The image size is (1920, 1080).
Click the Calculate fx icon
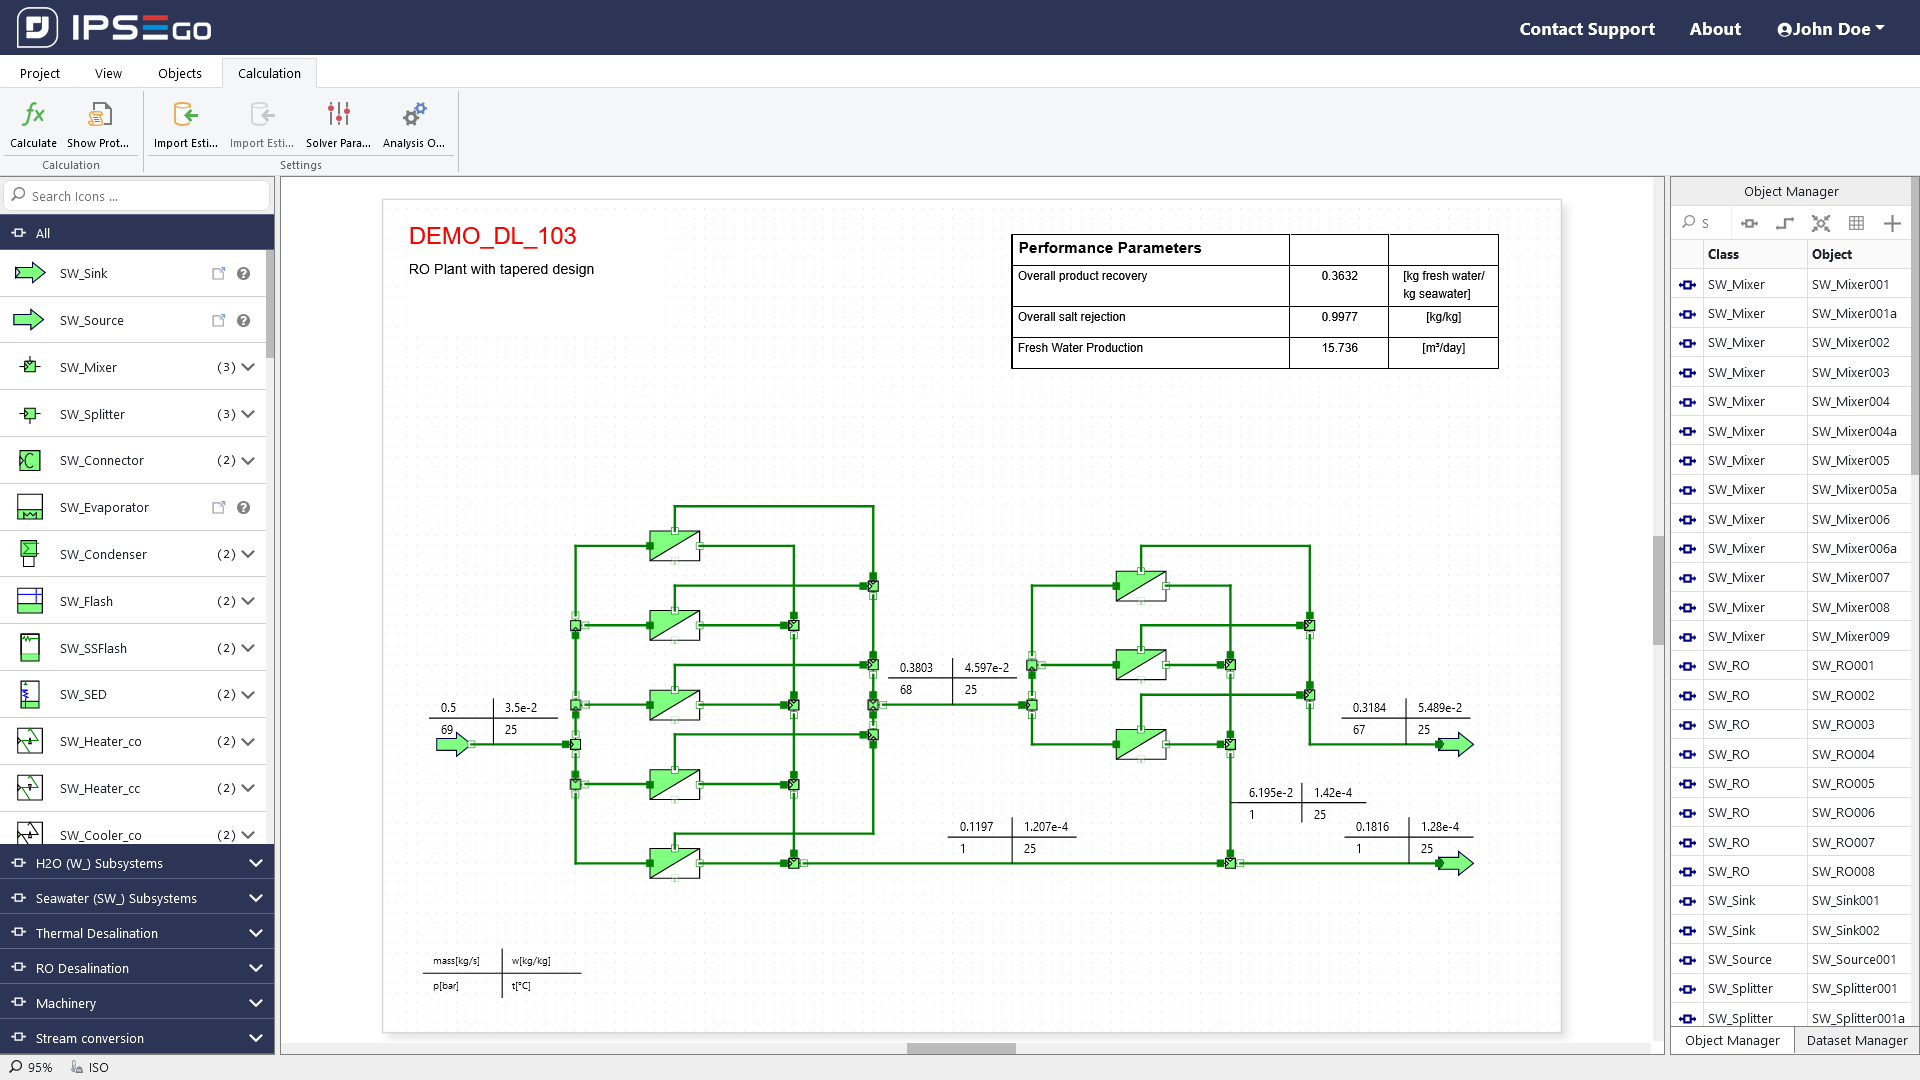[x=33, y=115]
